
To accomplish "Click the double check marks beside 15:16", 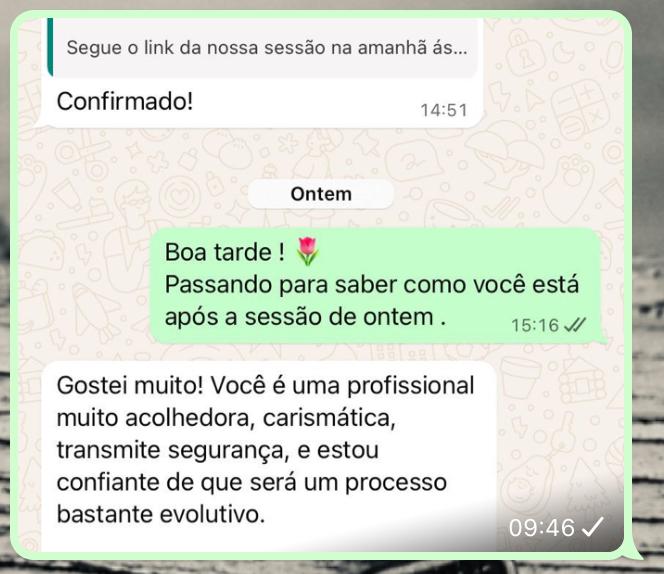I will pyautogui.click(x=575, y=325).
